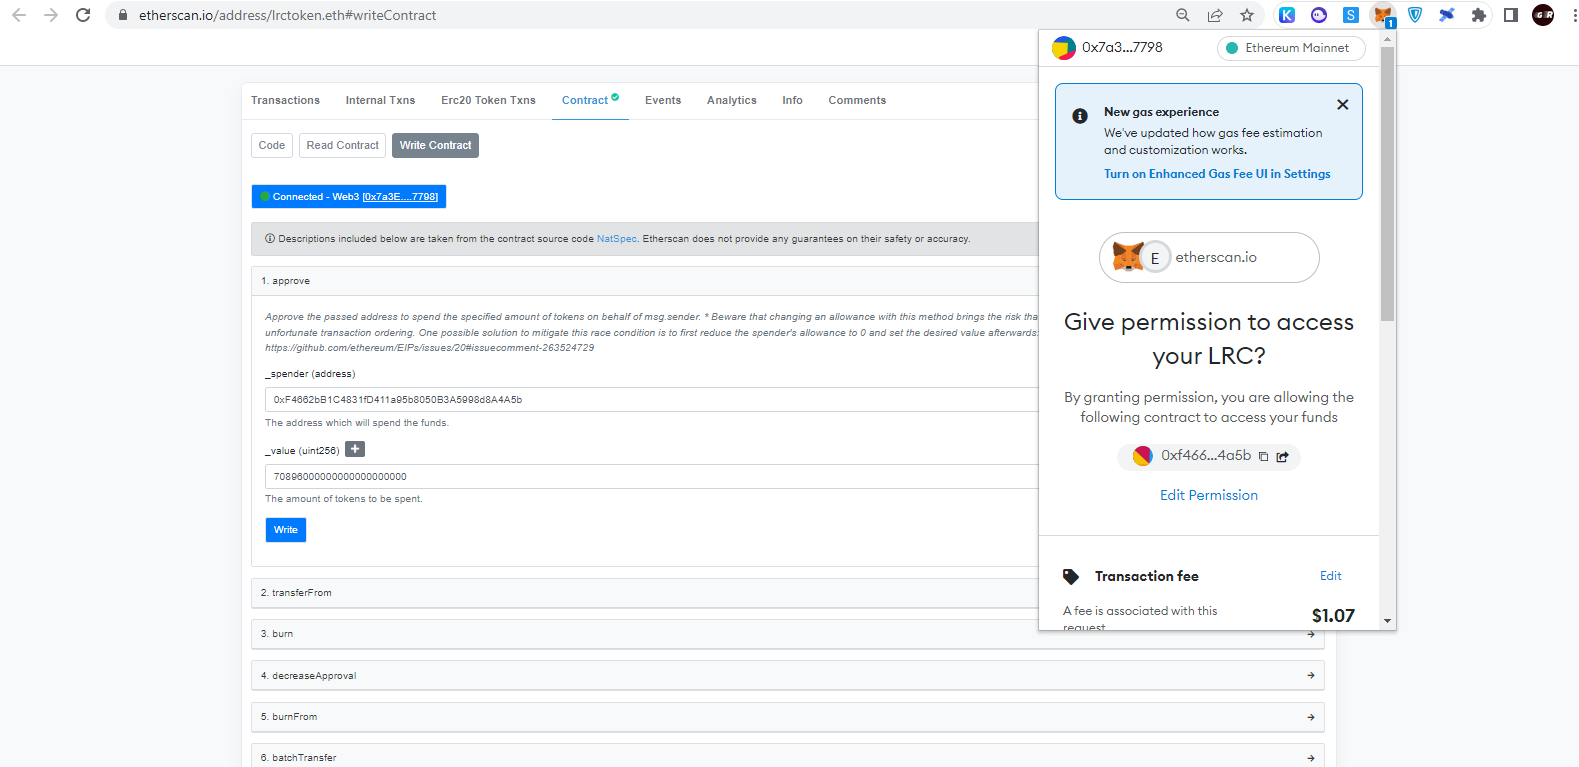Click the MetaMask account identicon

click(x=1064, y=47)
